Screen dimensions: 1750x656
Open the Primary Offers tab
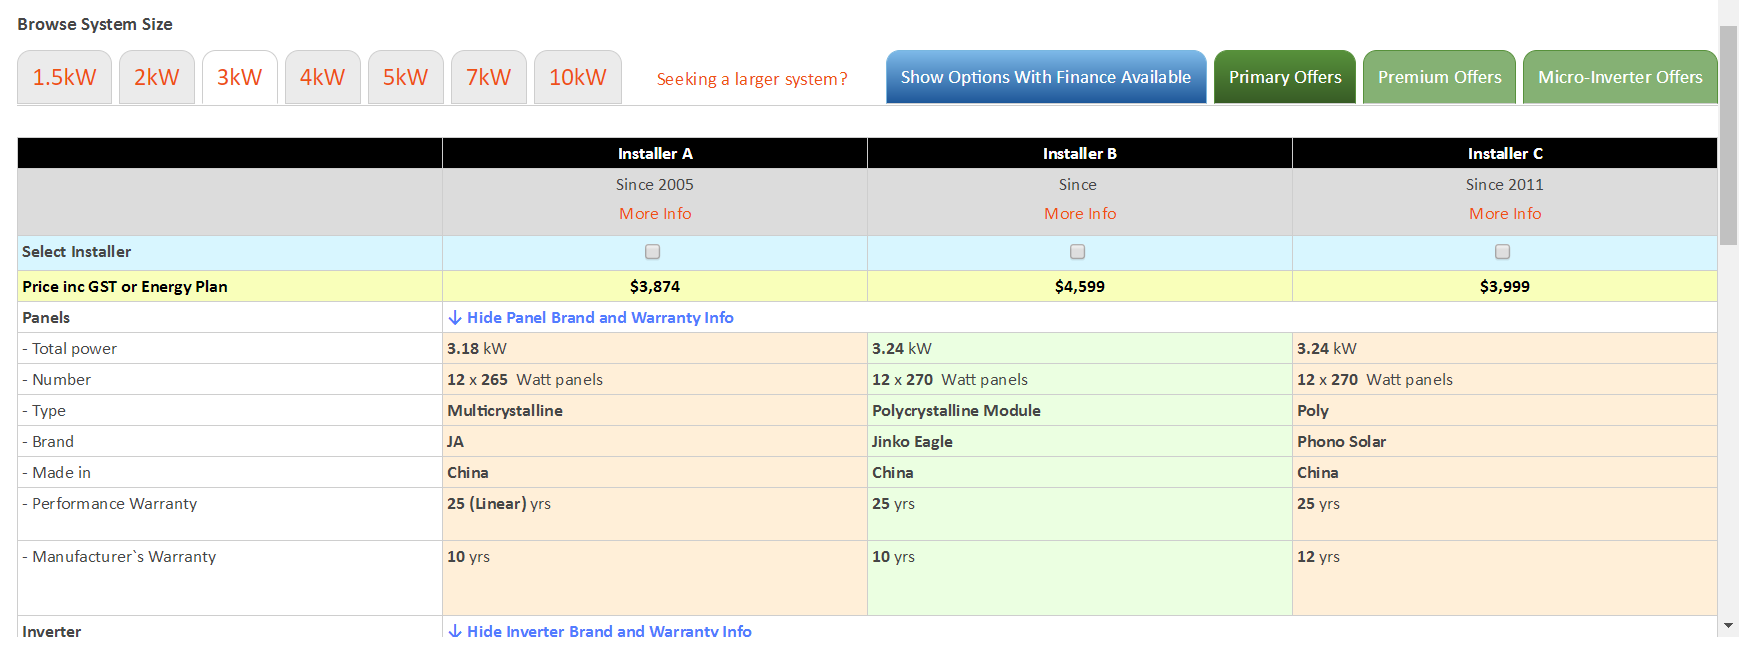coord(1285,77)
